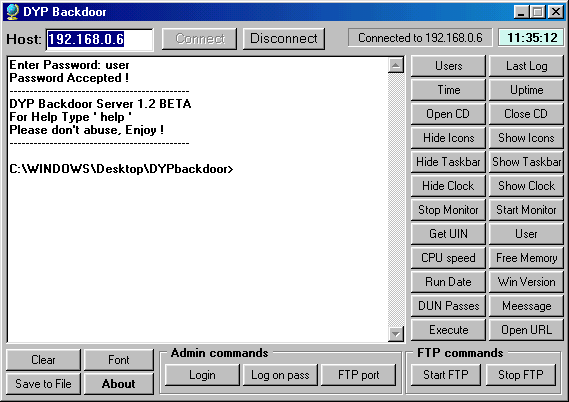Click the Hide Clock button
Screen dimensions: 569x402
tap(448, 186)
